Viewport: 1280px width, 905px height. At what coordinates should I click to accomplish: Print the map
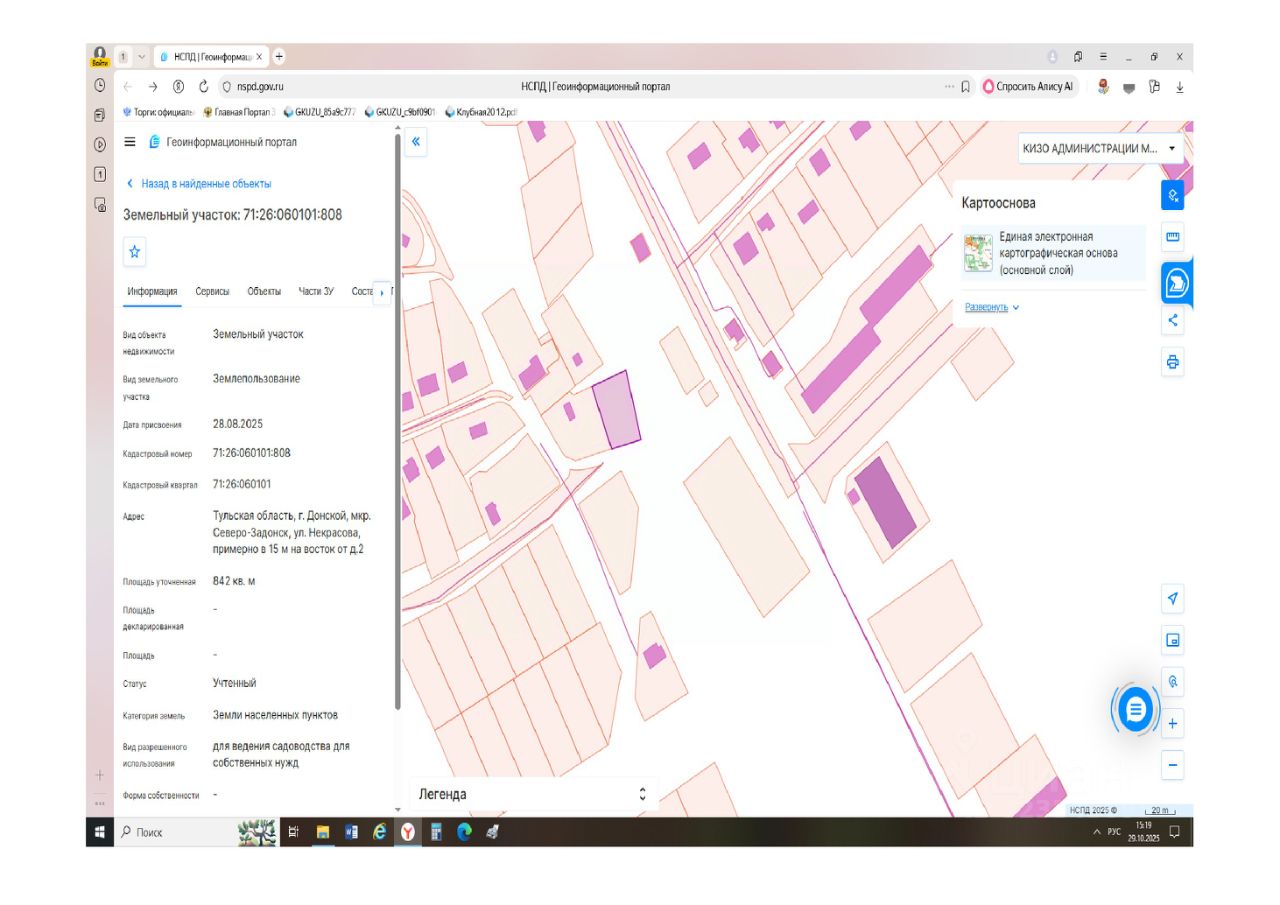point(1173,362)
